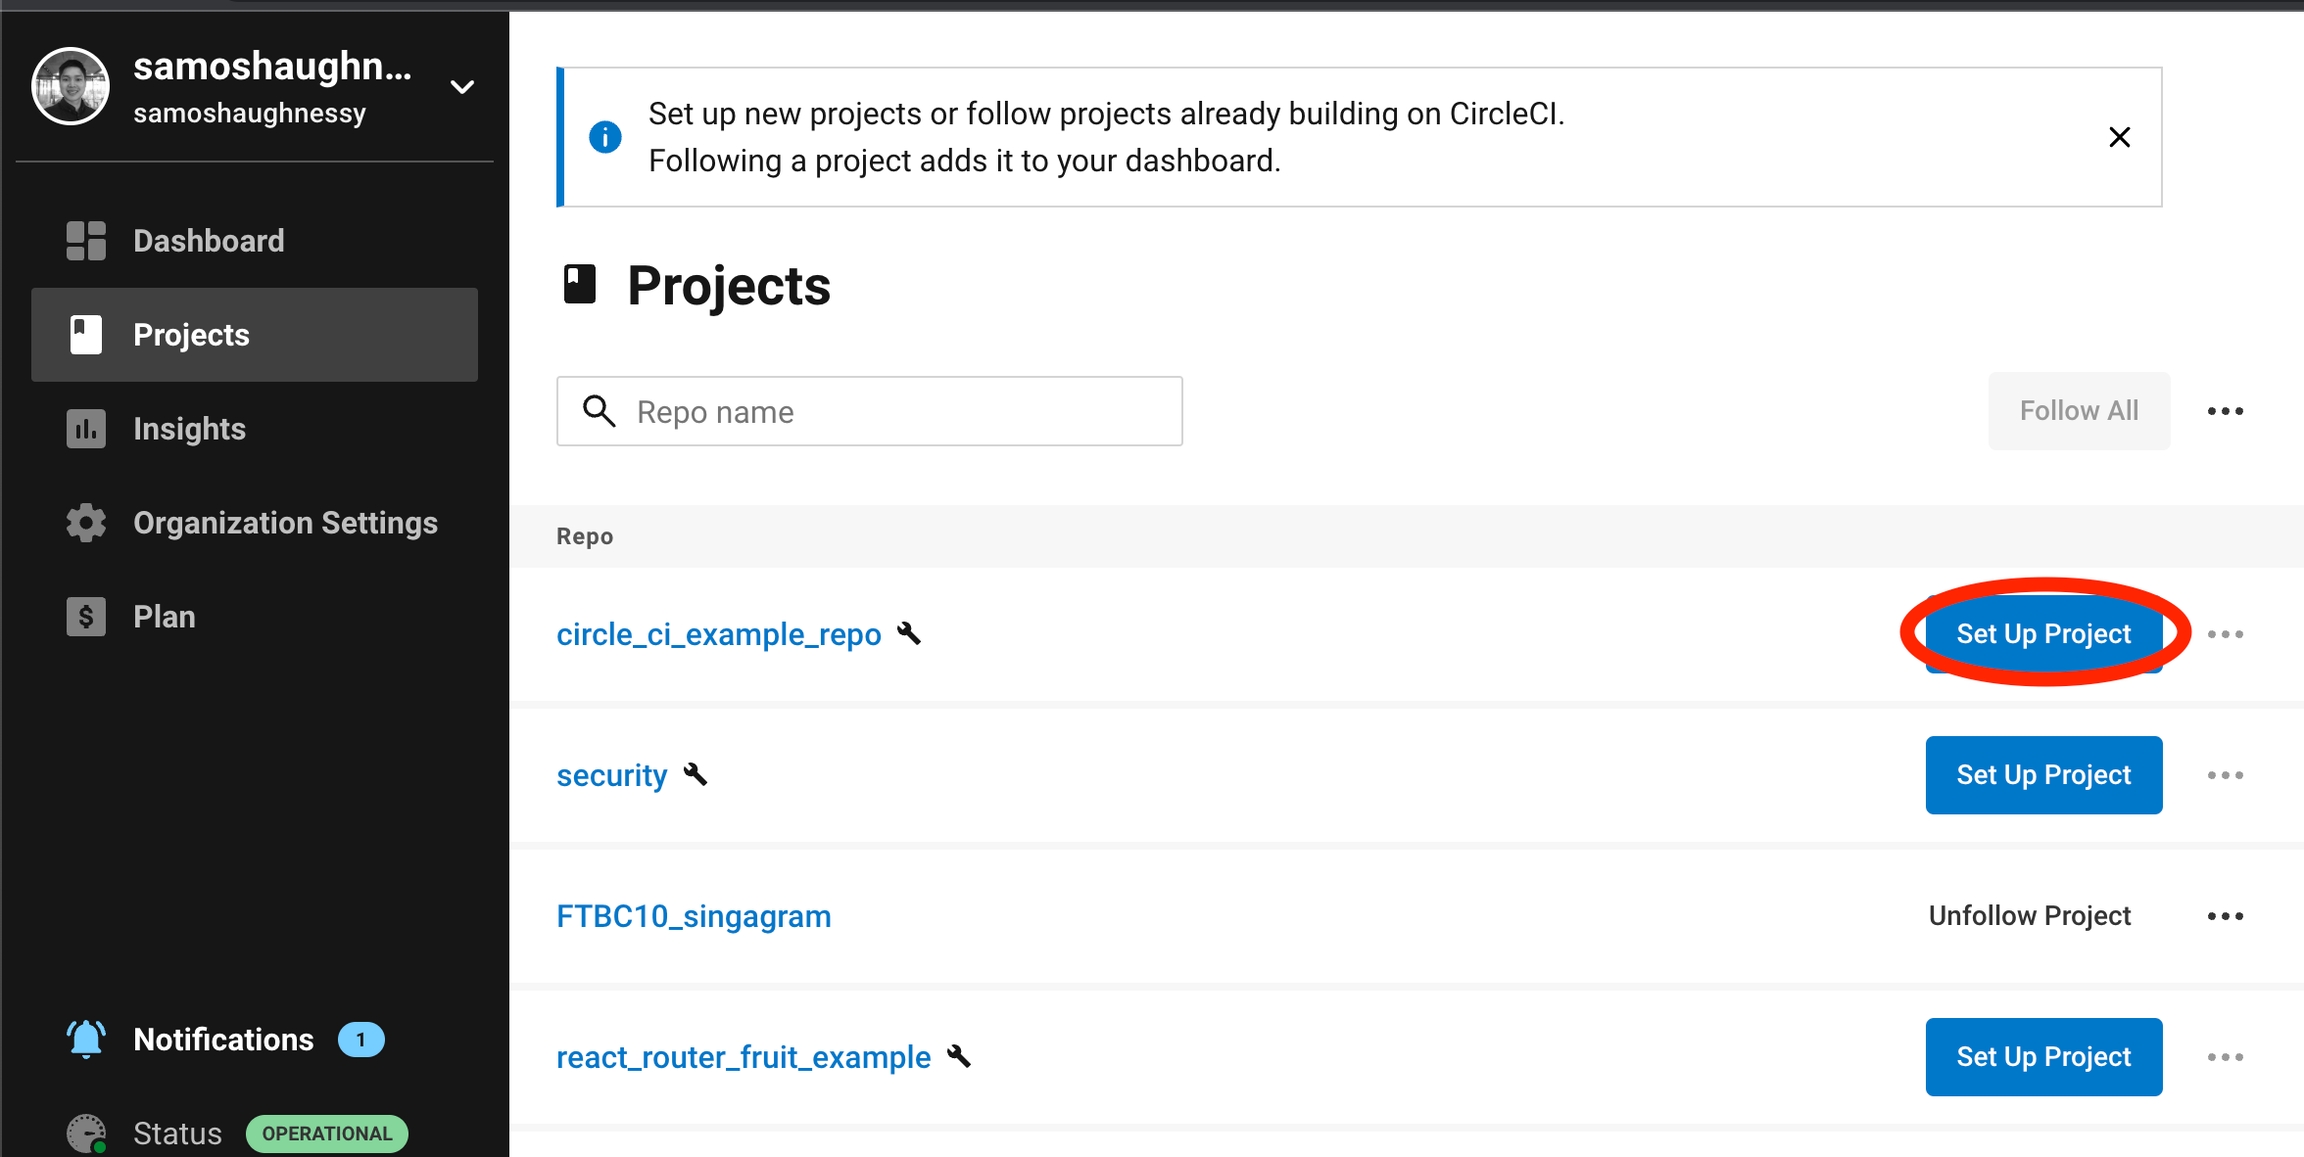Image resolution: width=2304 pixels, height=1157 pixels.
Task: Click the wrench icon beside circle_ci_example_repo
Action: click(x=909, y=633)
